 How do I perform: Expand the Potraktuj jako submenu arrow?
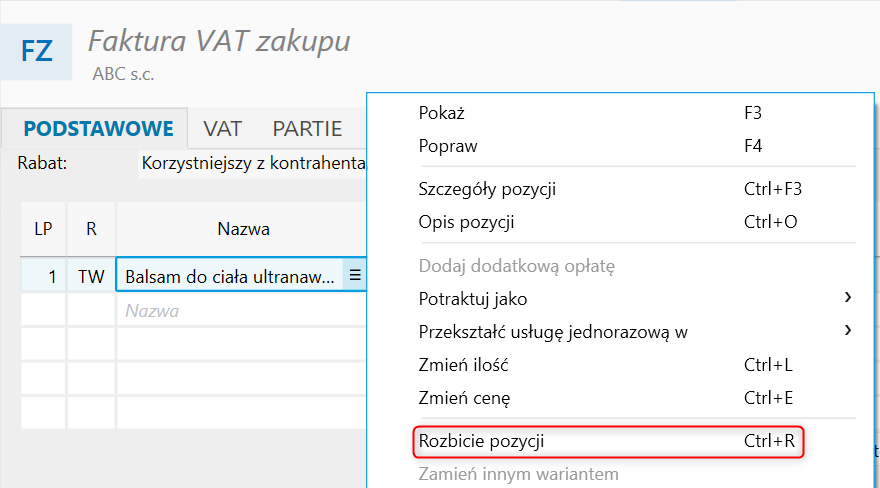click(847, 298)
